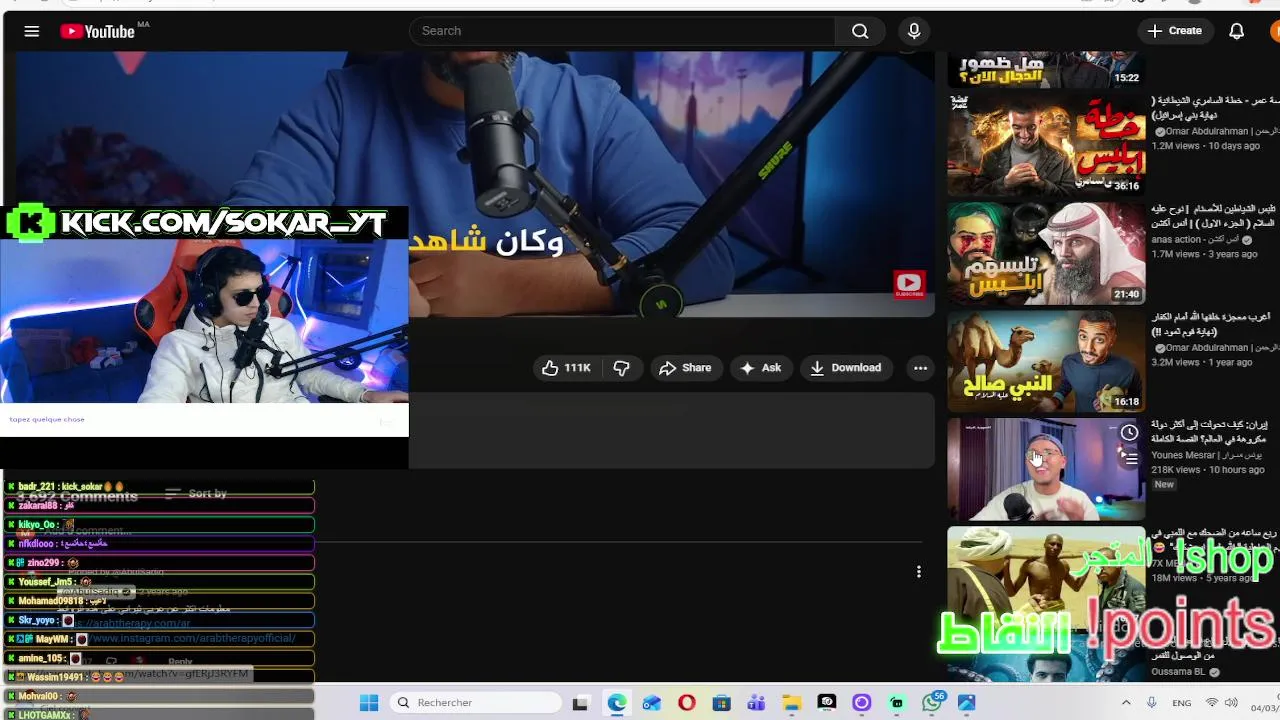The height and width of the screenshot is (720, 1280).
Task: Click the taskbar Rechercher search box
Action: [474, 703]
